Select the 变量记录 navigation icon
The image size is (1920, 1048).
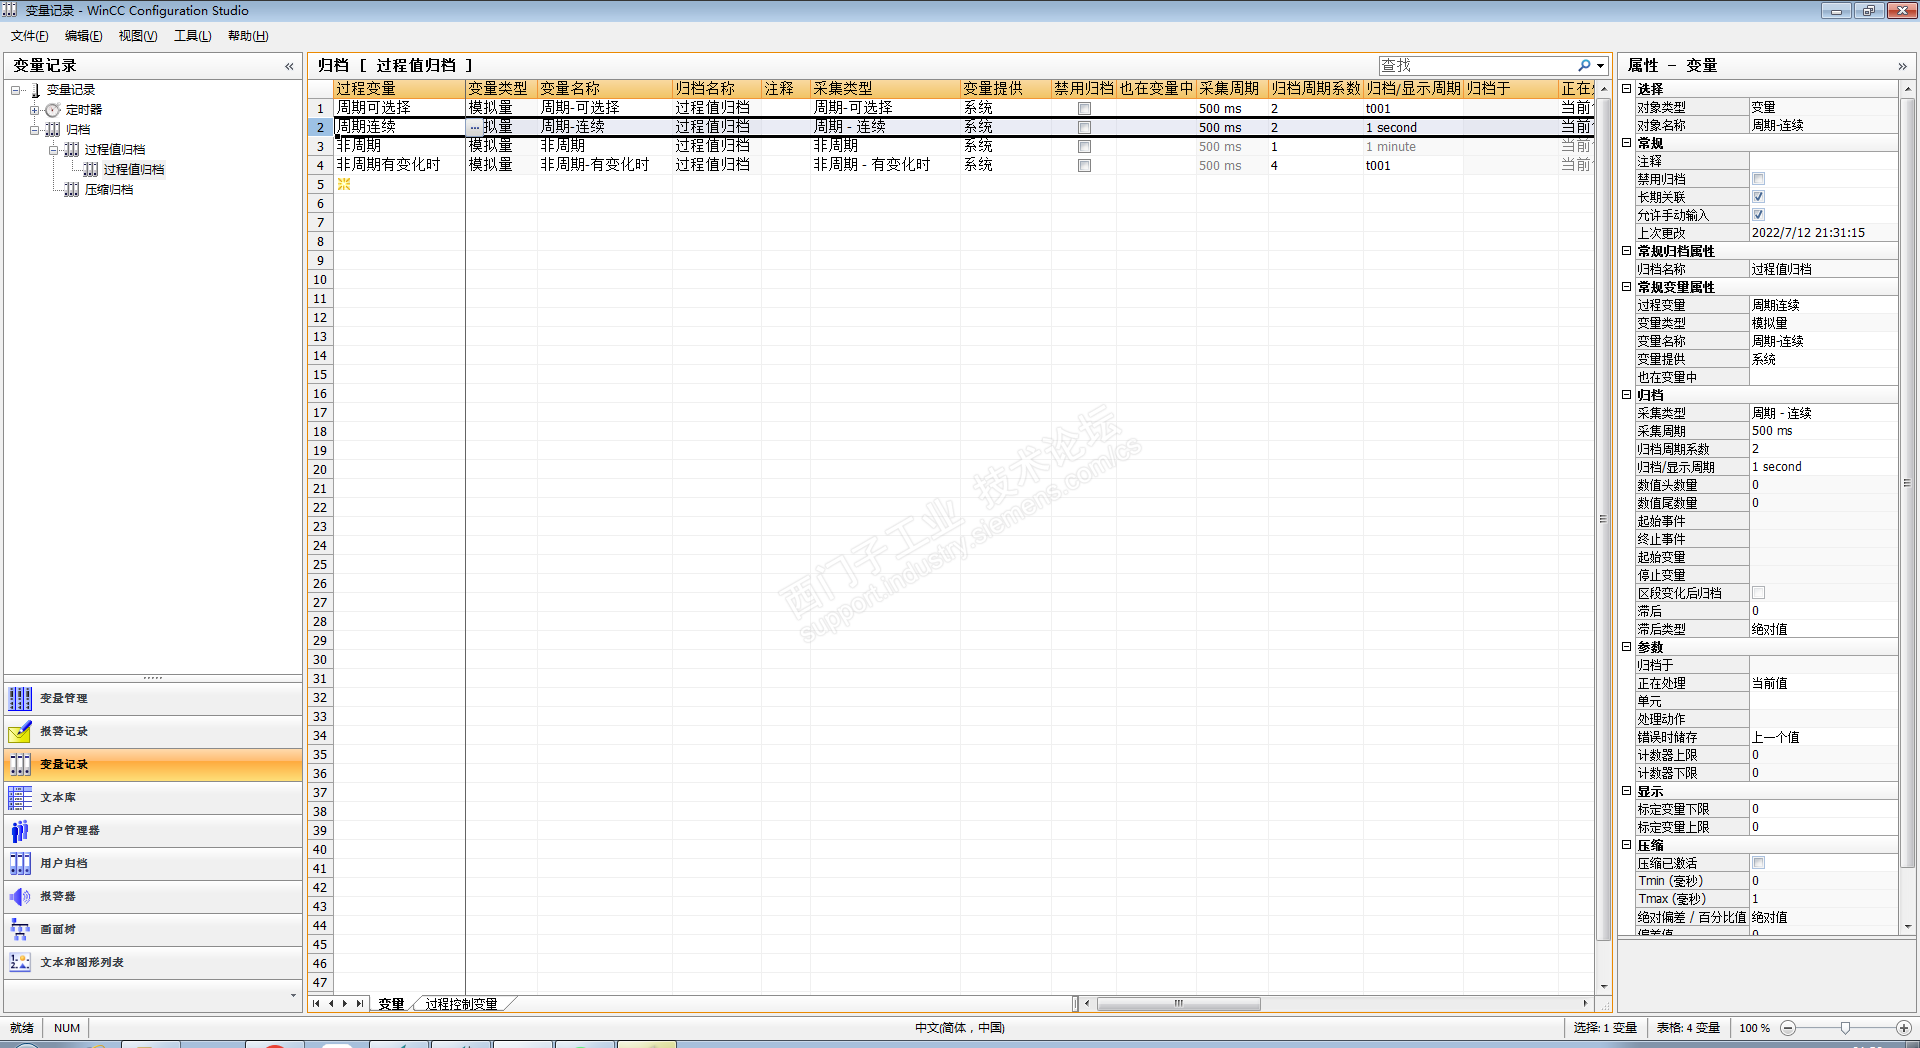pos(20,764)
